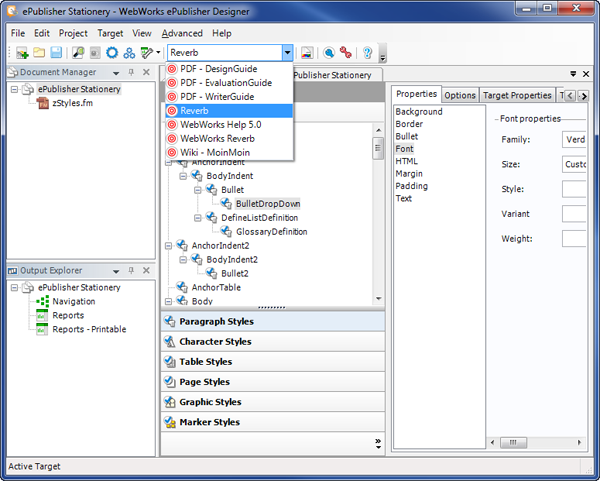
Task: Choose Wiki - MoinMoin target
Action: [x=229, y=153]
